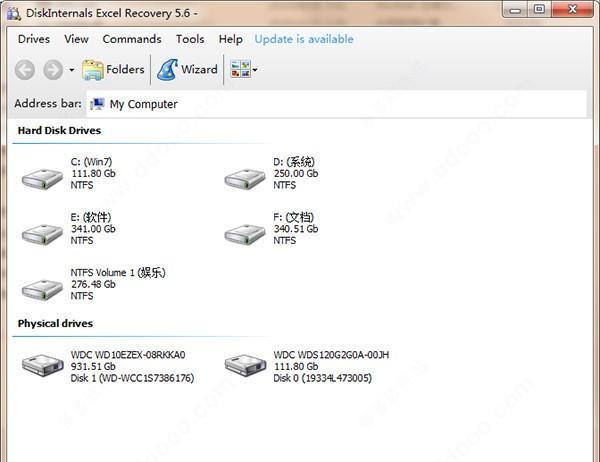This screenshot has height=462, width=600.
Task: Select the NTFS Volume 1 drive icon
Action: [42, 290]
